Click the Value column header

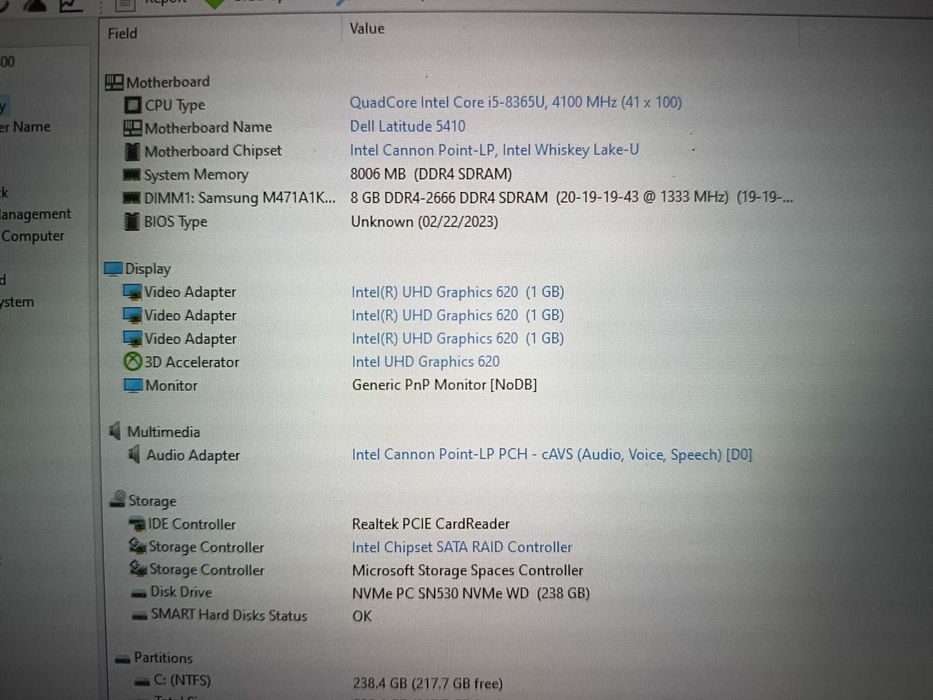367,29
